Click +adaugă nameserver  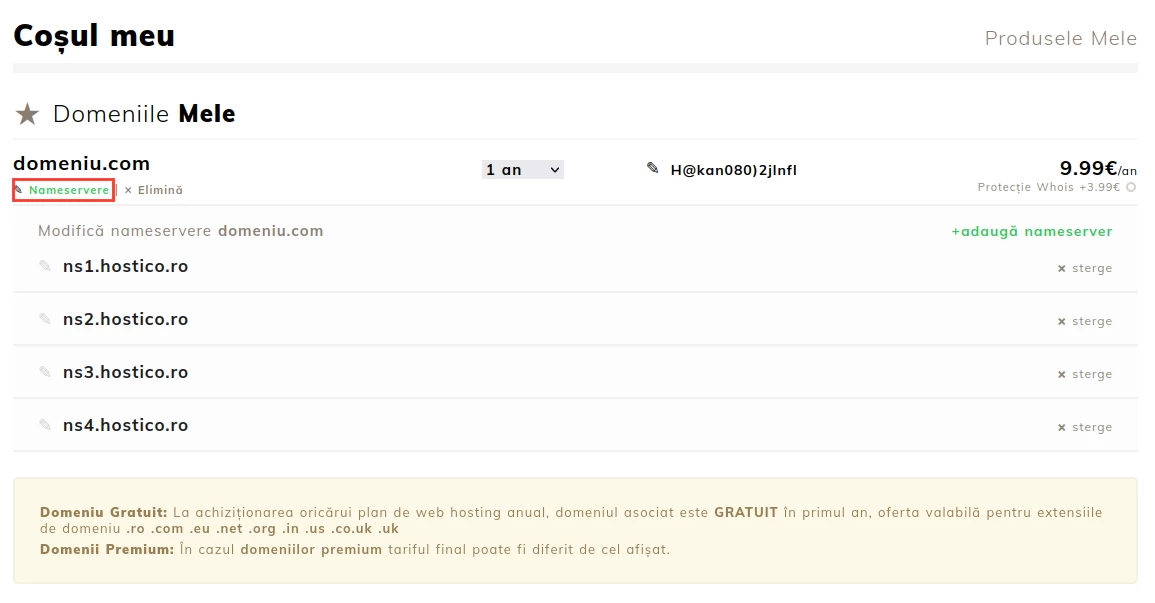[x=1031, y=231]
